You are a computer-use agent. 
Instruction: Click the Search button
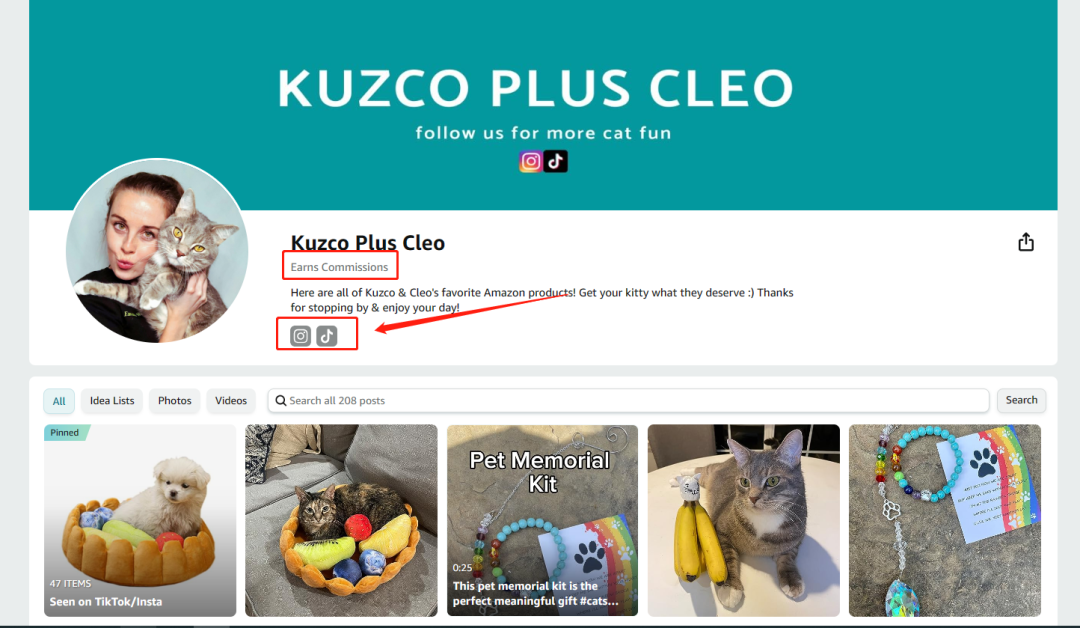[1021, 400]
